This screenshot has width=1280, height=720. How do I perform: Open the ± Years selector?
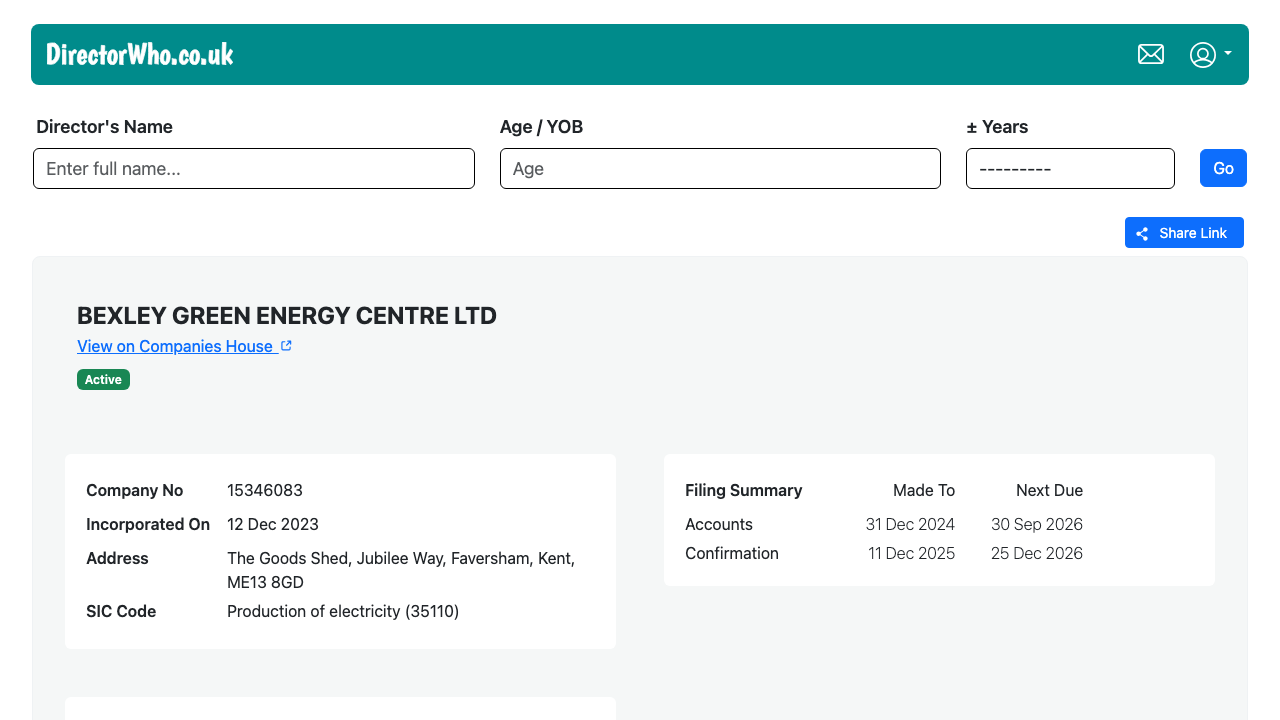click(x=1070, y=168)
